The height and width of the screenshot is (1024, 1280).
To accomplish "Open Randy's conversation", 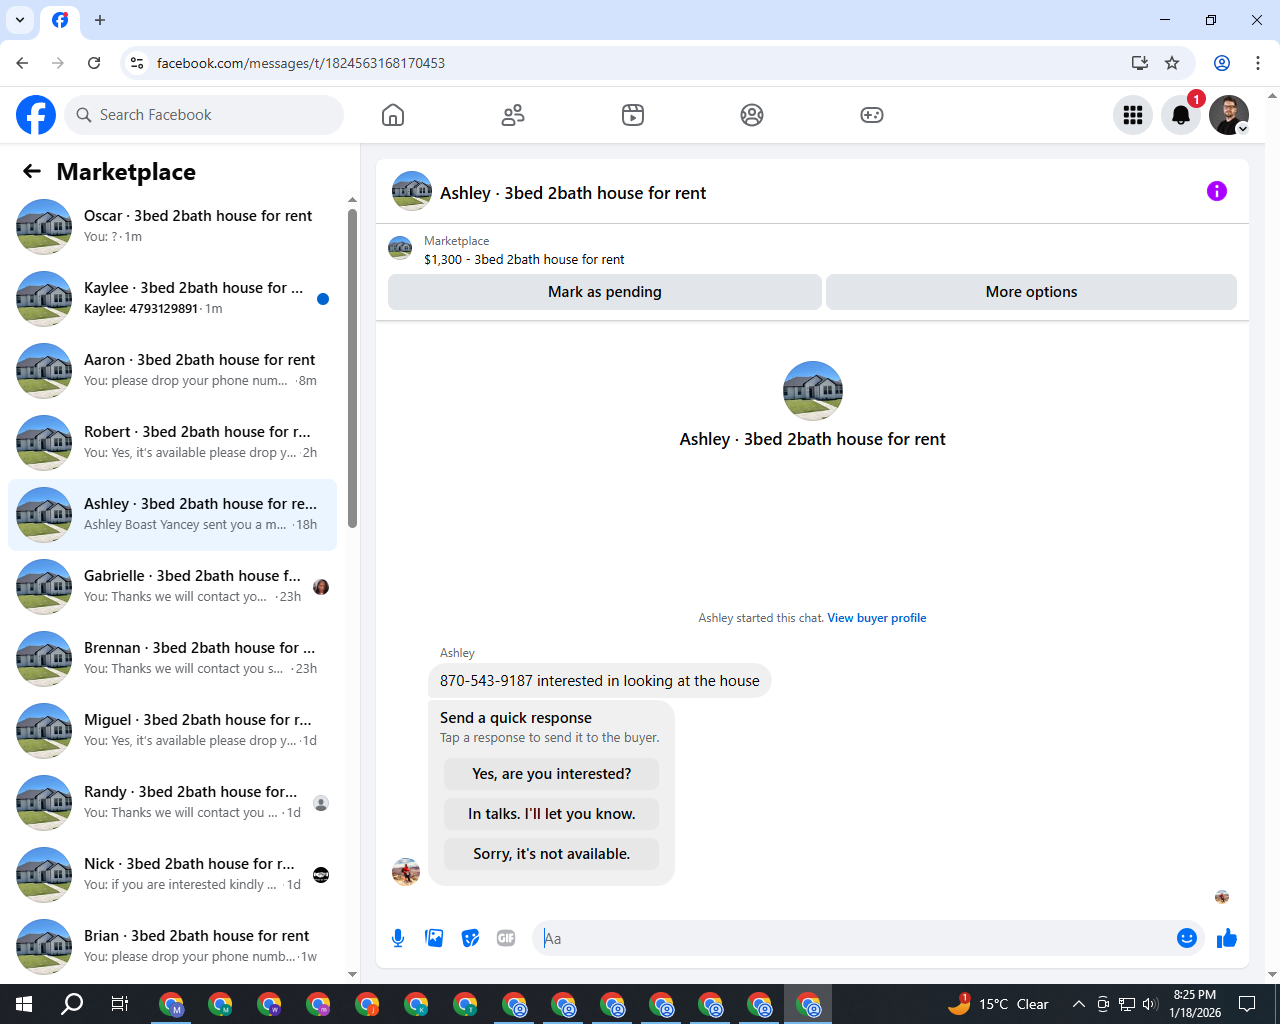I will pyautogui.click(x=172, y=802).
